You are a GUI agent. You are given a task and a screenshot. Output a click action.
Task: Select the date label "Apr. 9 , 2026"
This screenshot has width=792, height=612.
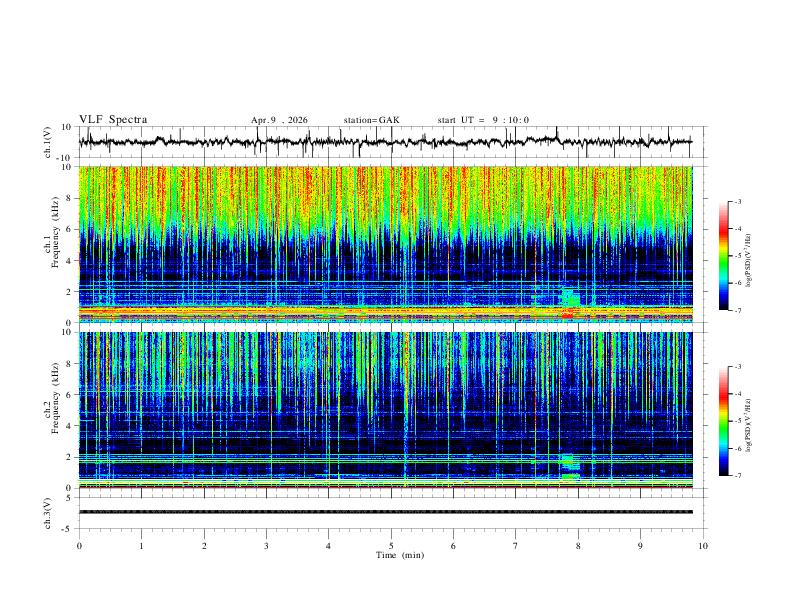tap(279, 120)
